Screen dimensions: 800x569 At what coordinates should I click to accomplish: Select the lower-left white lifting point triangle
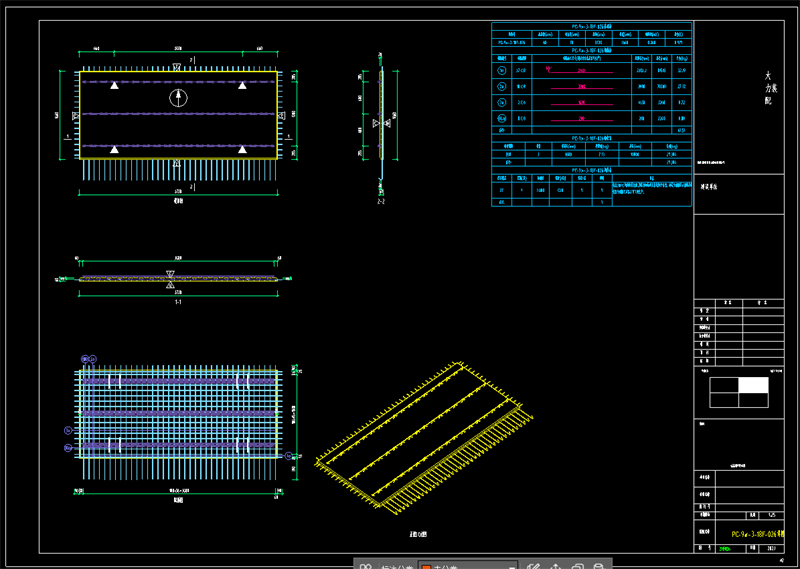[115, 149]
